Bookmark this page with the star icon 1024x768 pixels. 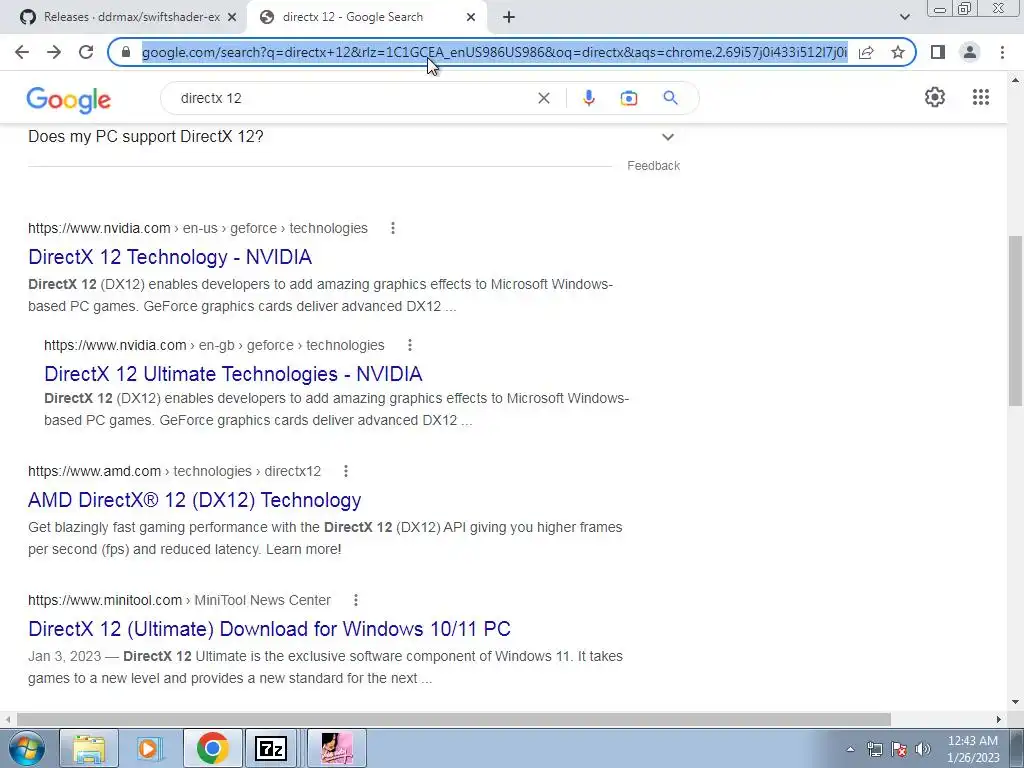click(898, 52)
